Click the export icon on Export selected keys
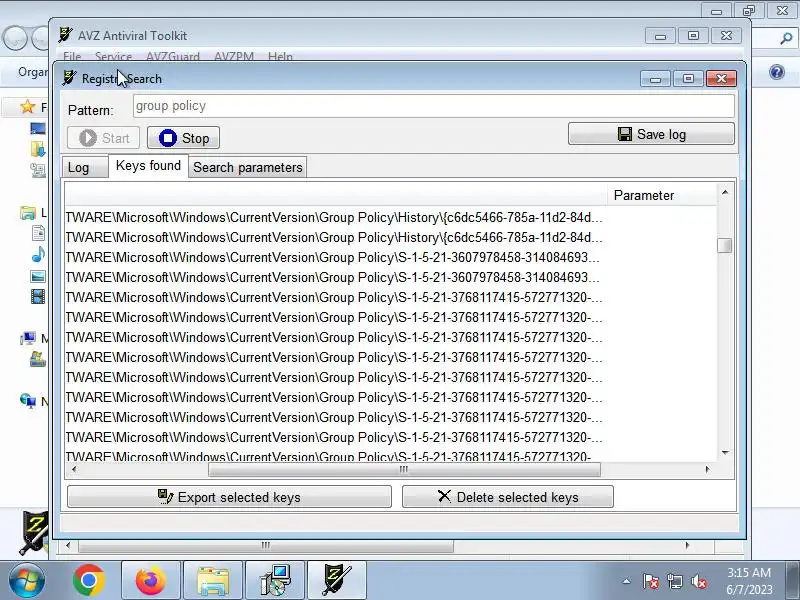Image resolution: width=800 pixels, height=600 pixels. [x=165, y=496]
